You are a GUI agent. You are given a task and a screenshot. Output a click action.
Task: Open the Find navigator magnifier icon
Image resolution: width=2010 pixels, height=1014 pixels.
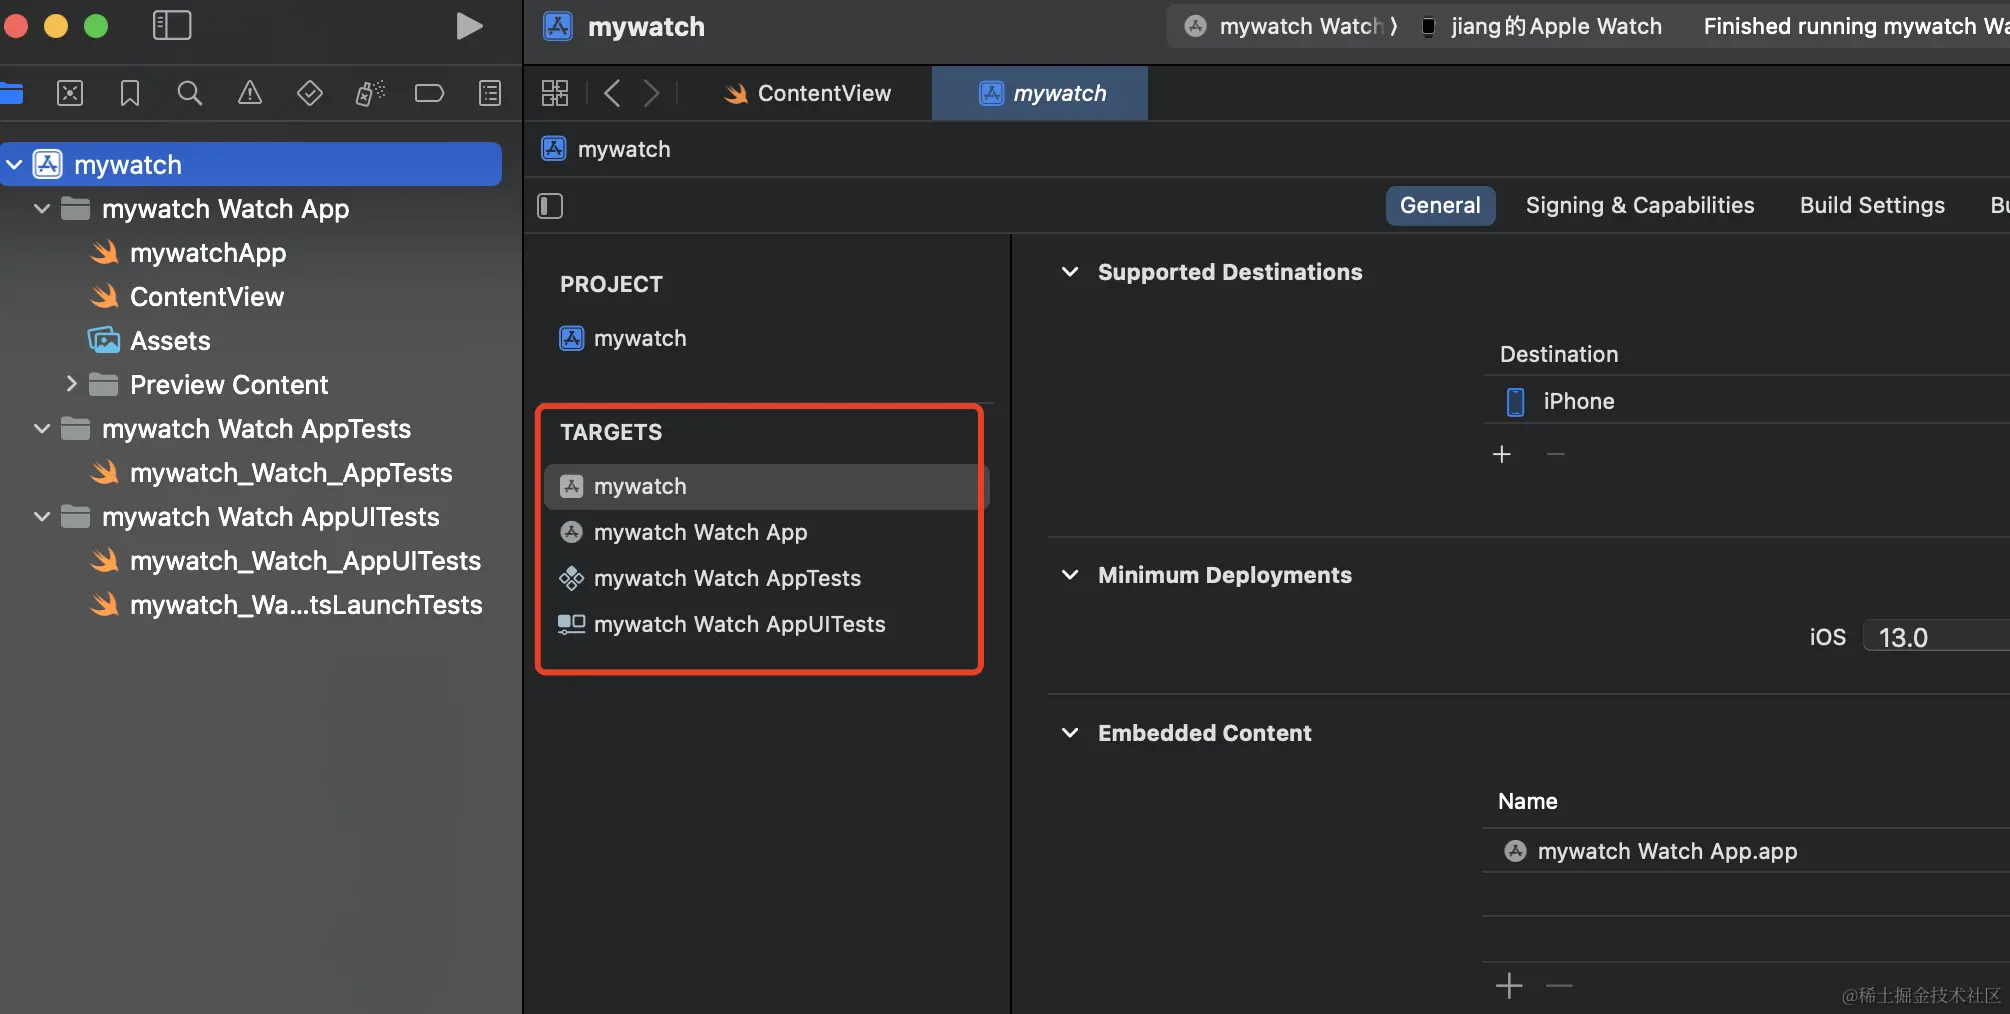coord(189,94)
